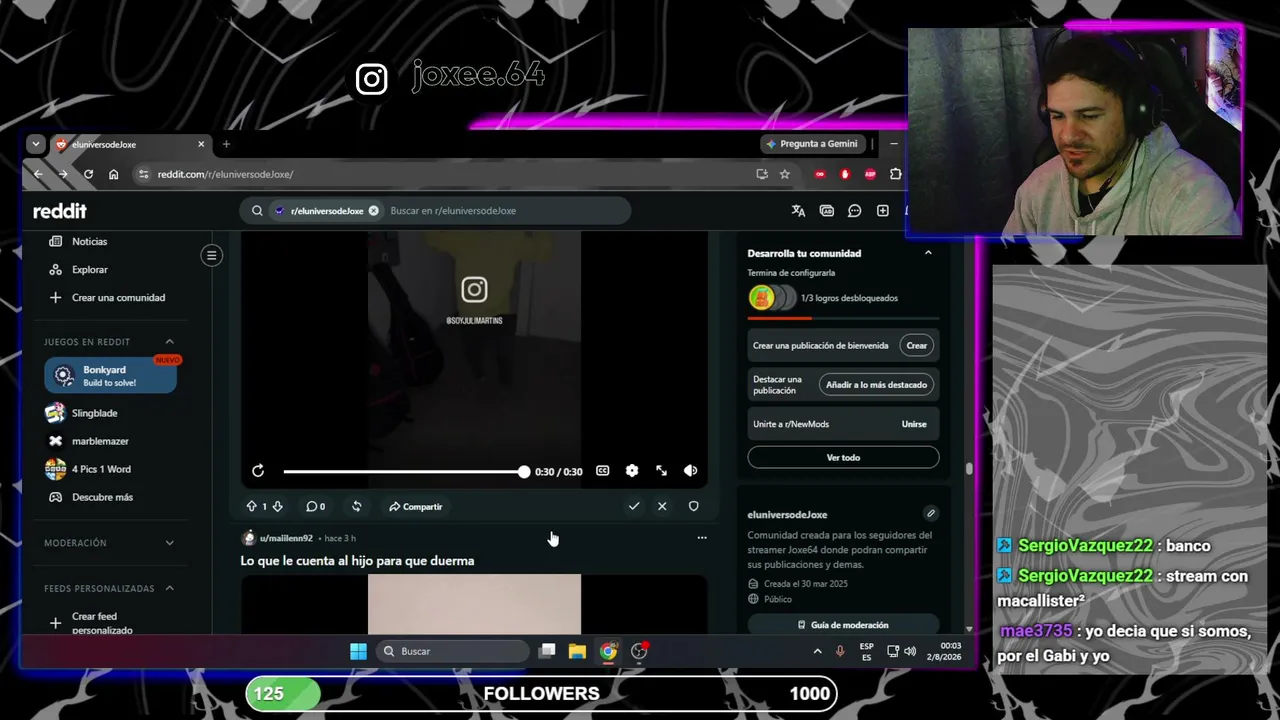Collapse the 'Juegos en Reddit' section
The image size is (1280, 720).
coord(169,342)
